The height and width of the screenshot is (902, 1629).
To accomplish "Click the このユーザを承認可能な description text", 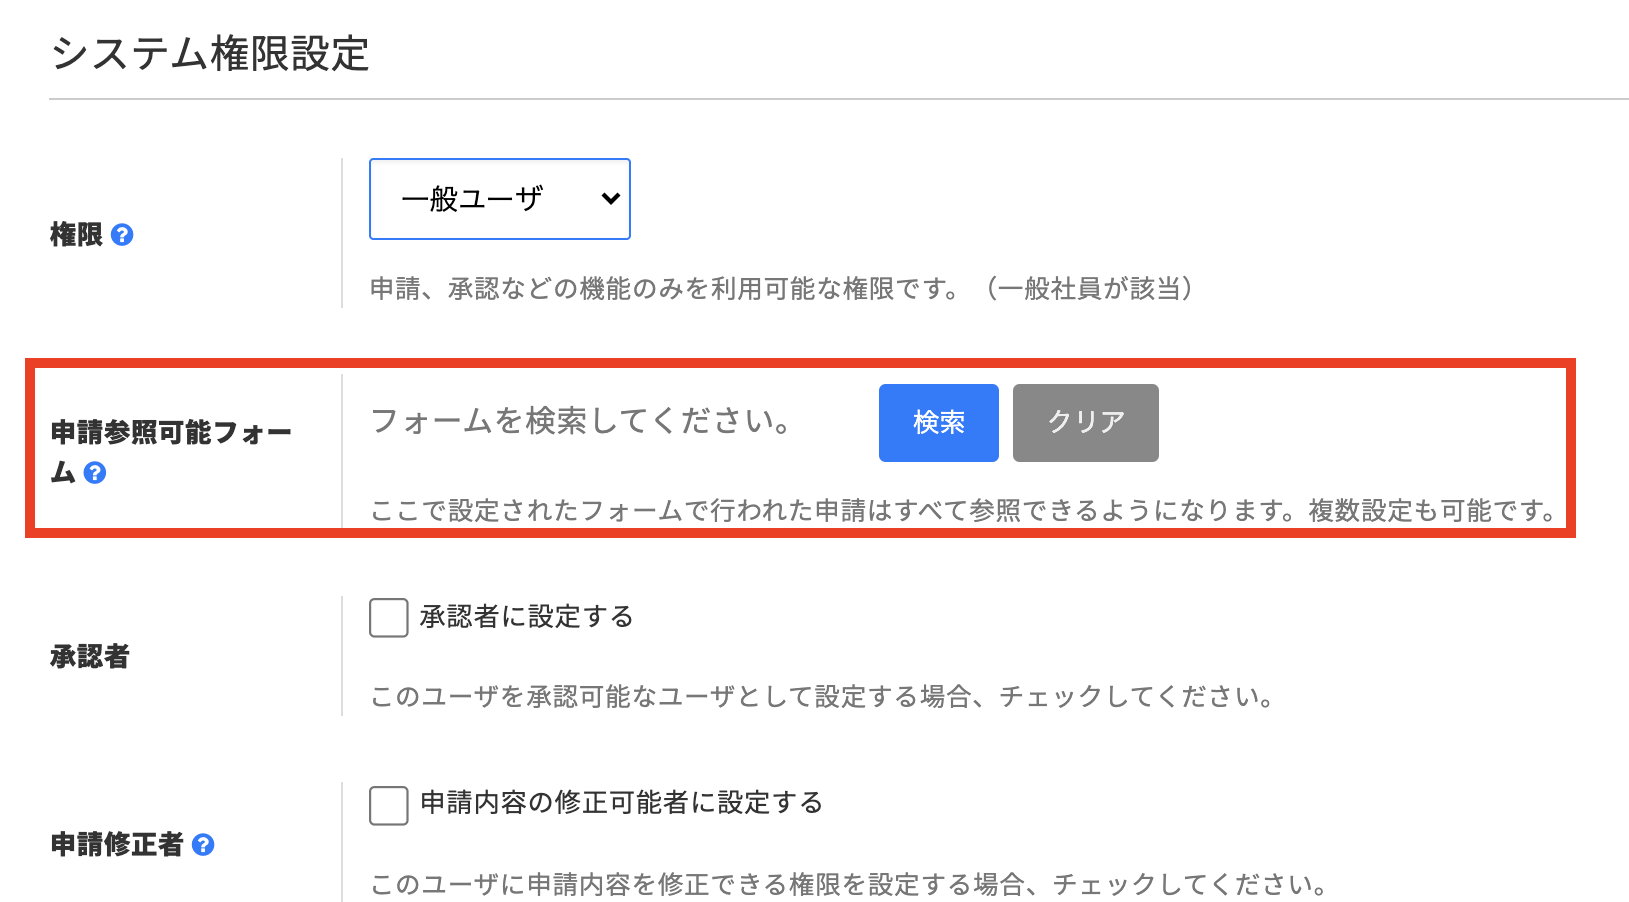I will tap(820, 696).
